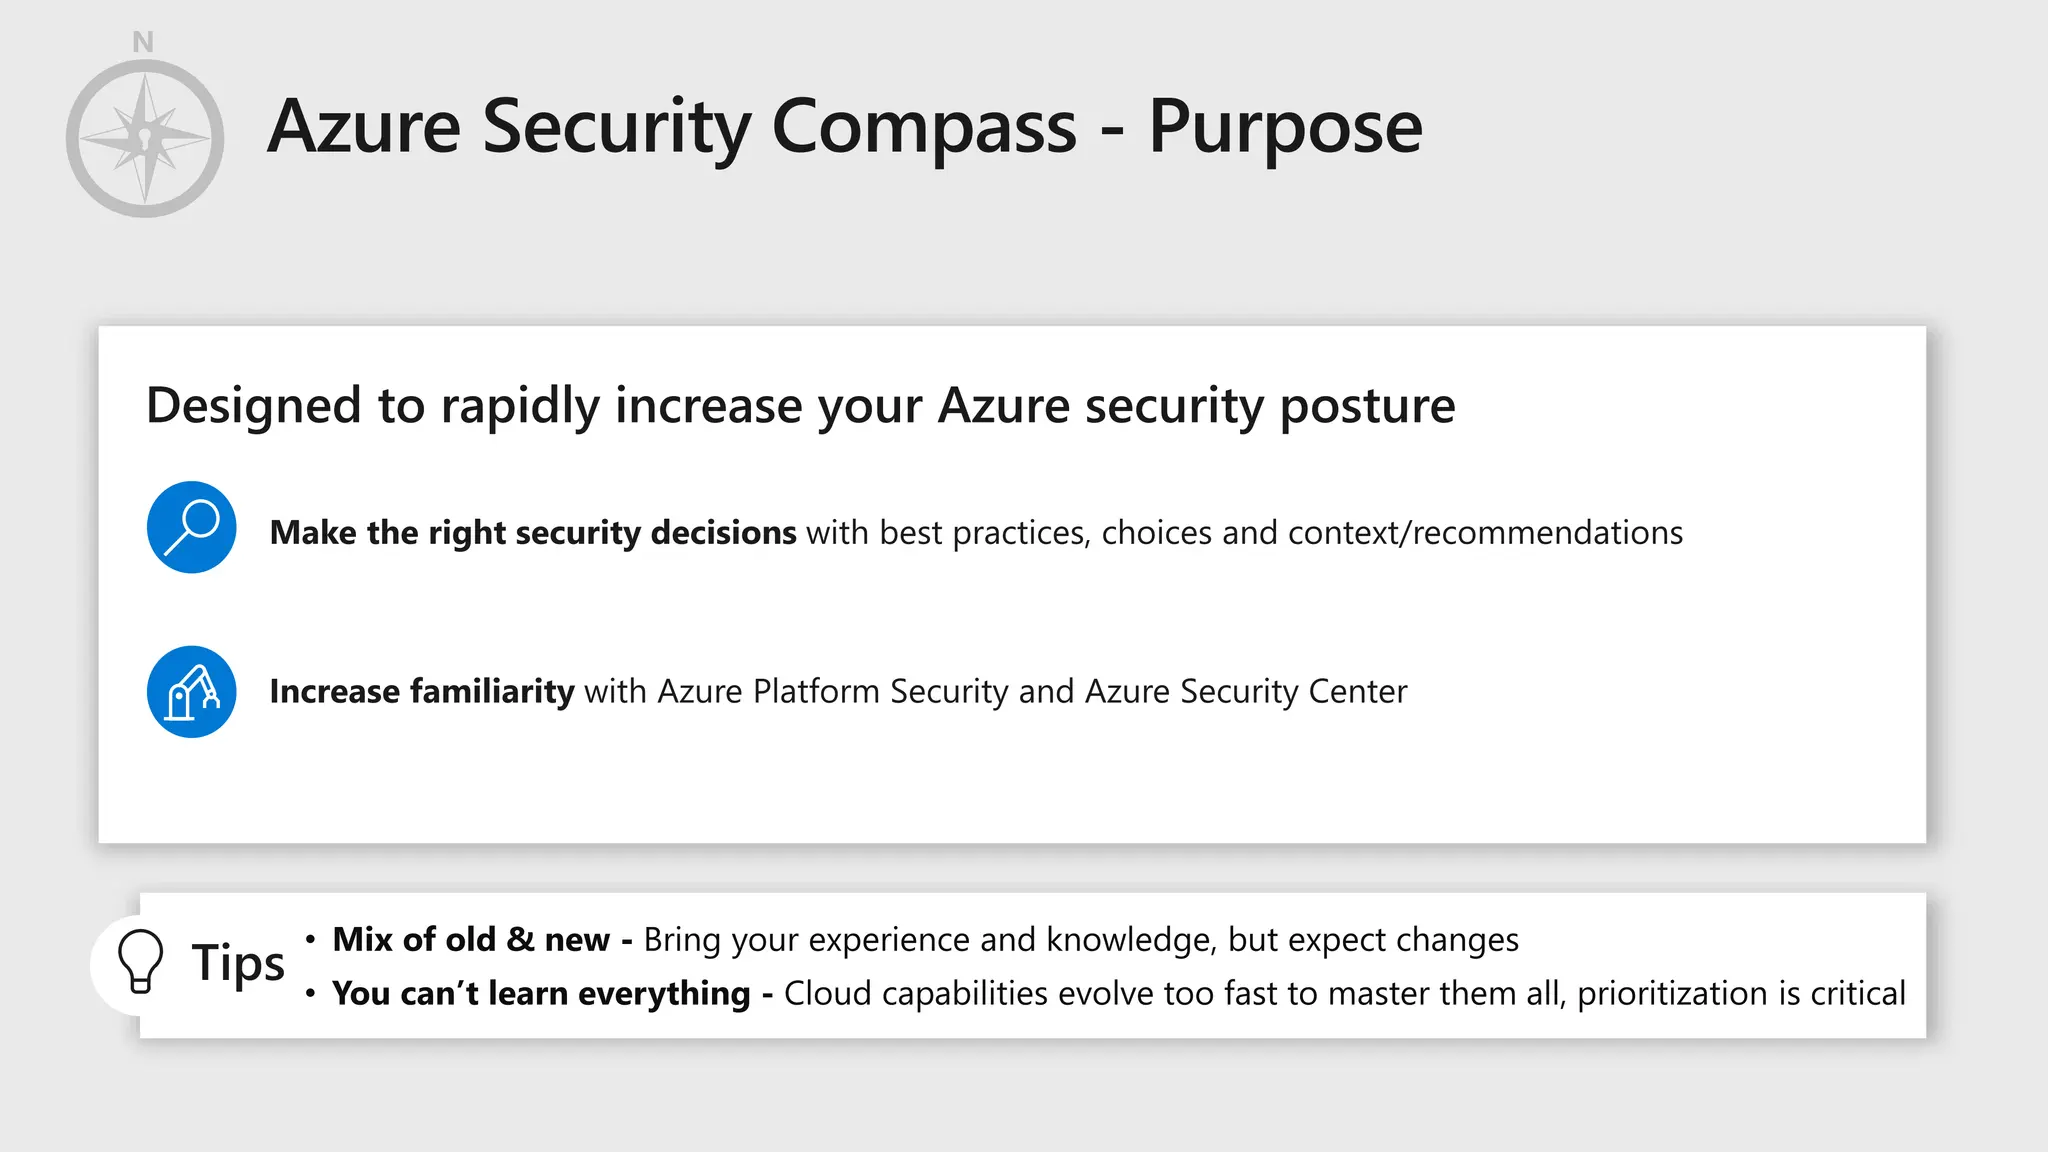Viewport: 2048px width, 1152px height.
Task: Click the 'Azure Security Center' phrase
Action: click(x=1246, y=692)
